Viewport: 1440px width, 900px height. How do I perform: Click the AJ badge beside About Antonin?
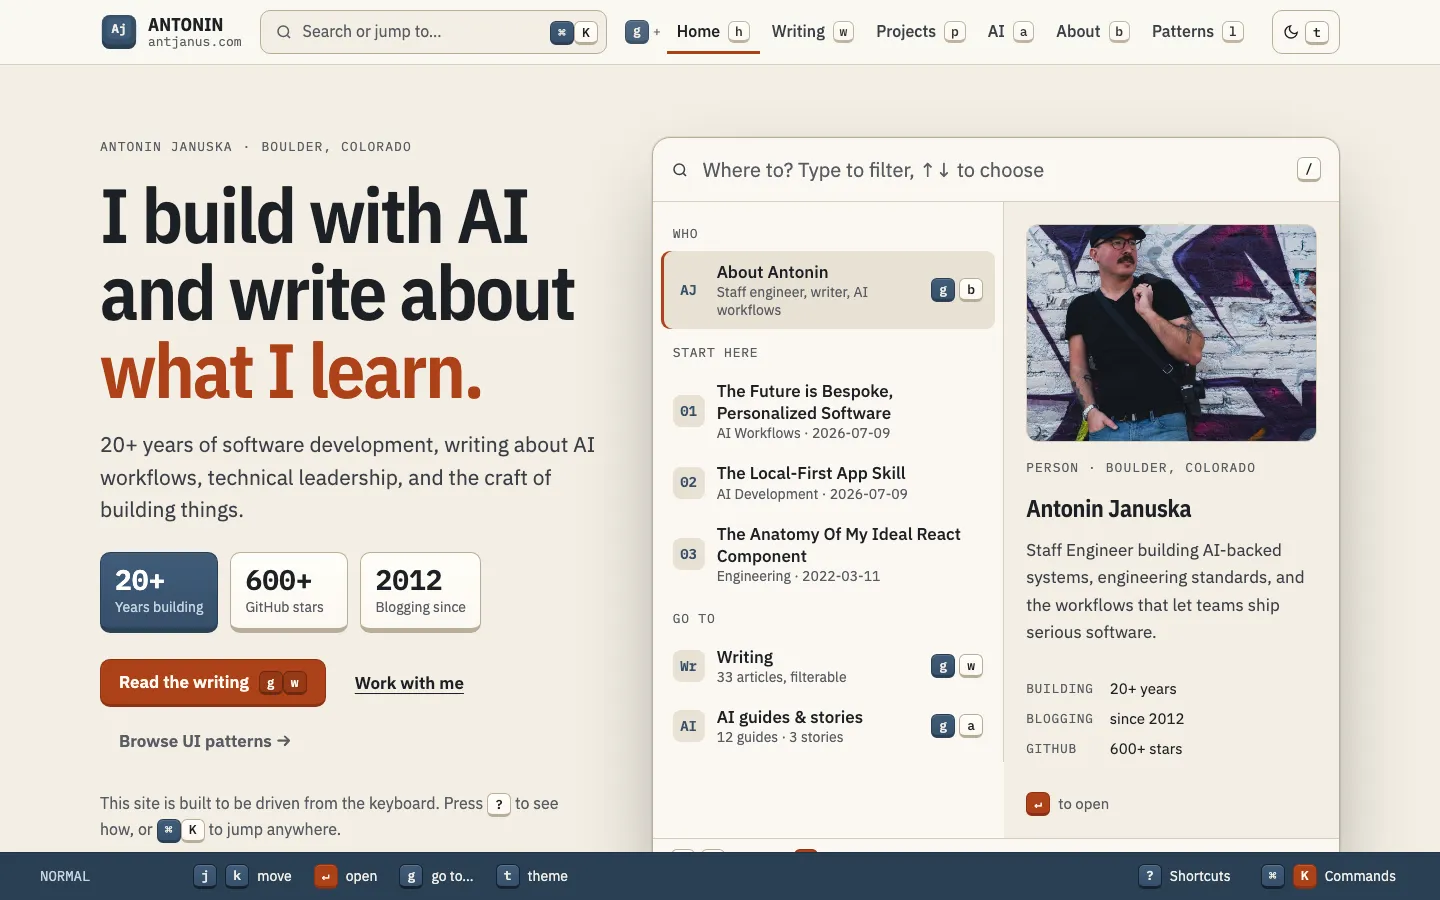689,290
